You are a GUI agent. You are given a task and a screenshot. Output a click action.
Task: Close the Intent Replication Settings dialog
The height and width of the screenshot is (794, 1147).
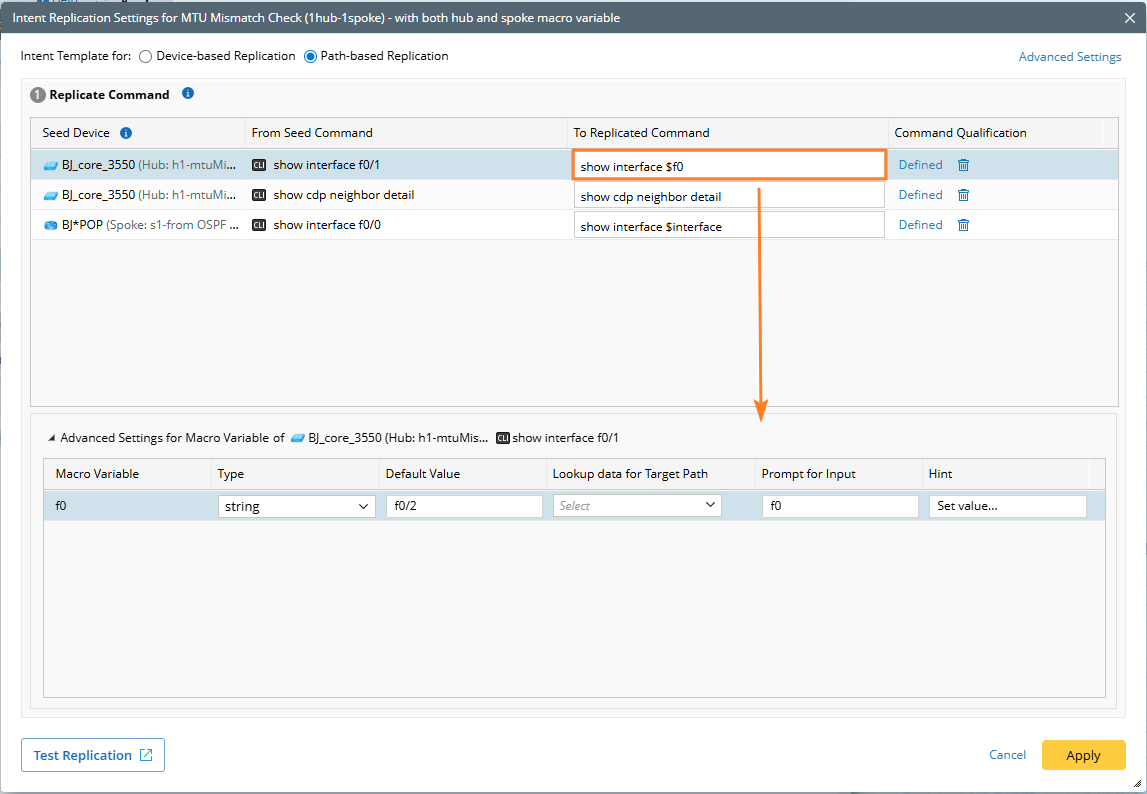click(1130, 18)
